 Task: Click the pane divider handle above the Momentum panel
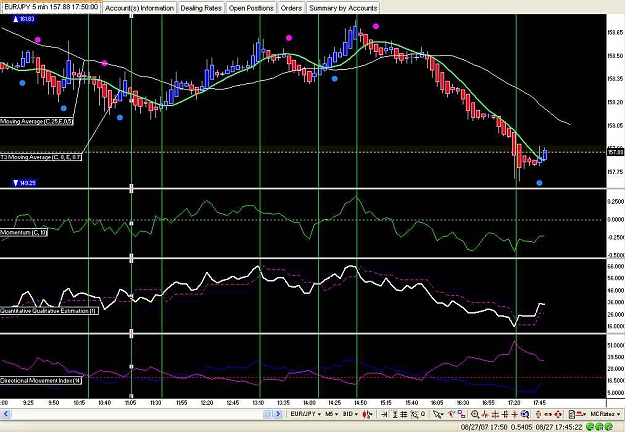131,188
